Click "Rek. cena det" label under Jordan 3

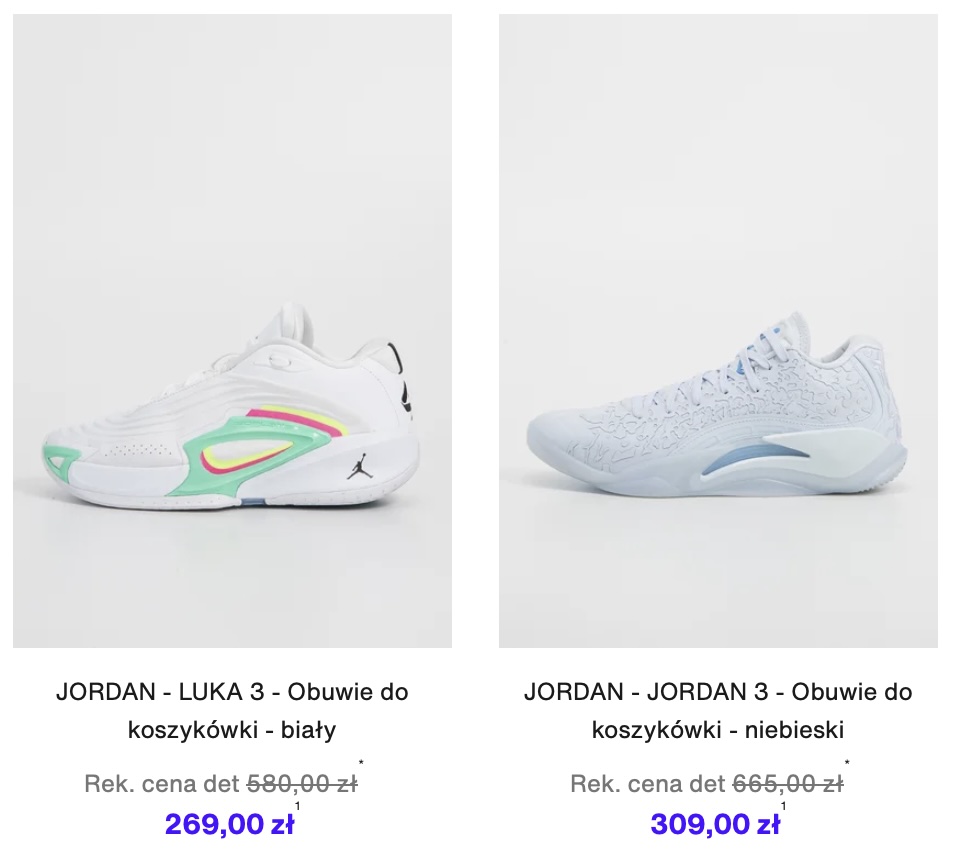pyautogui.click(x=648, y=784)
